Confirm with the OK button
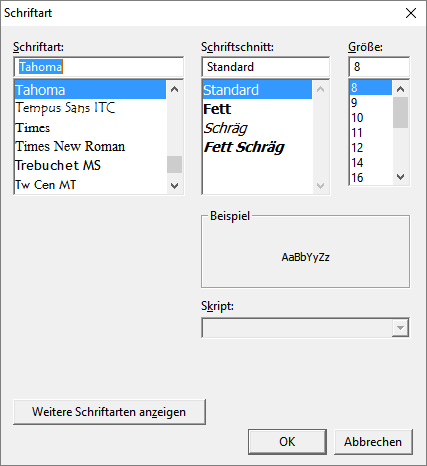427x466 pixels. tap(287, 442)
